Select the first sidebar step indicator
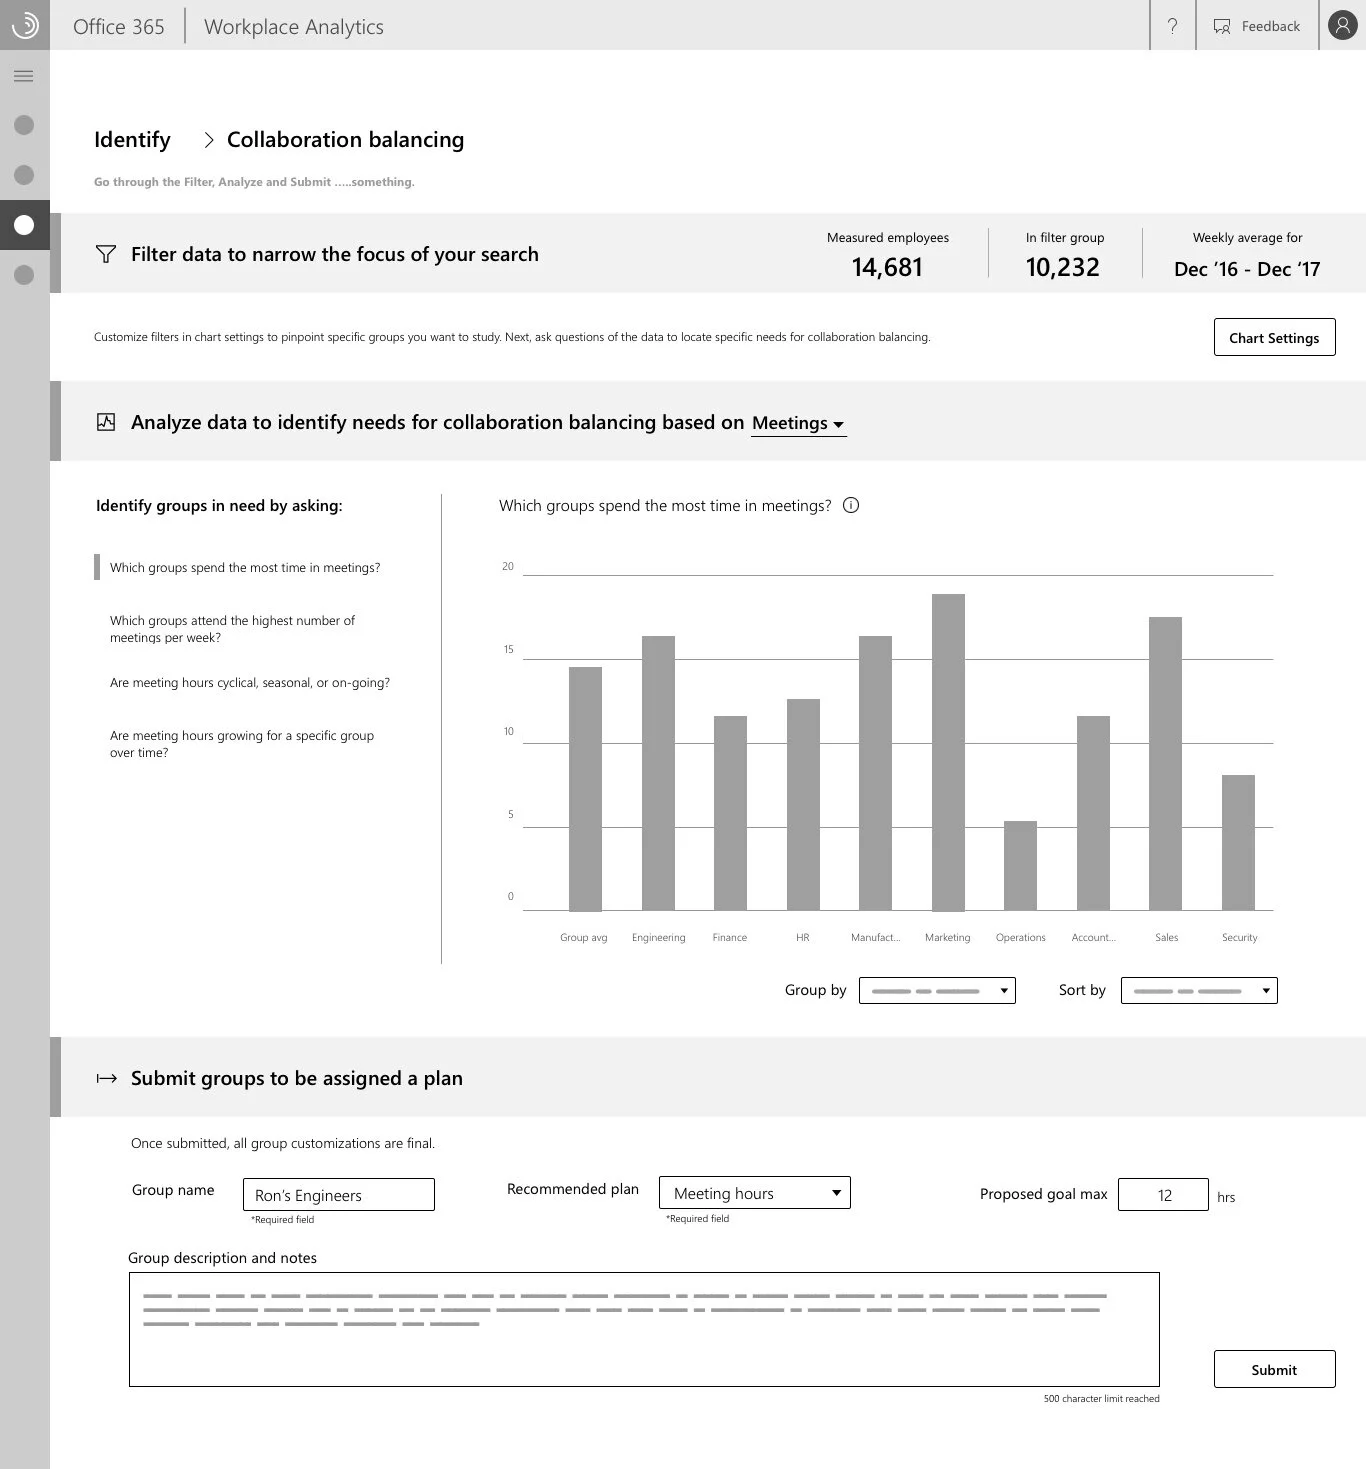This screenshot has height=1469, width=1366. 24,124
